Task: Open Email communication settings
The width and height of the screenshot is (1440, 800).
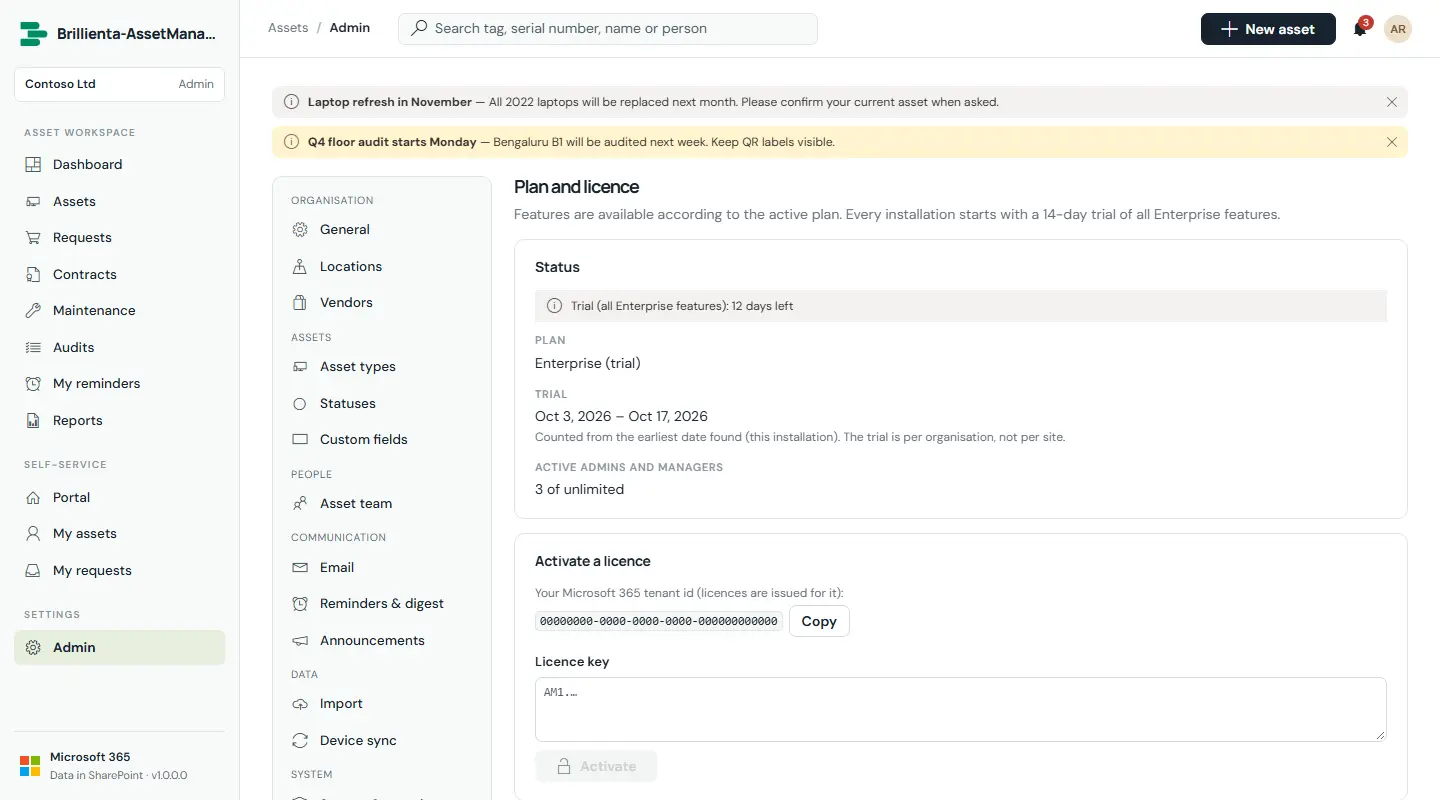Action: point(381,567)
